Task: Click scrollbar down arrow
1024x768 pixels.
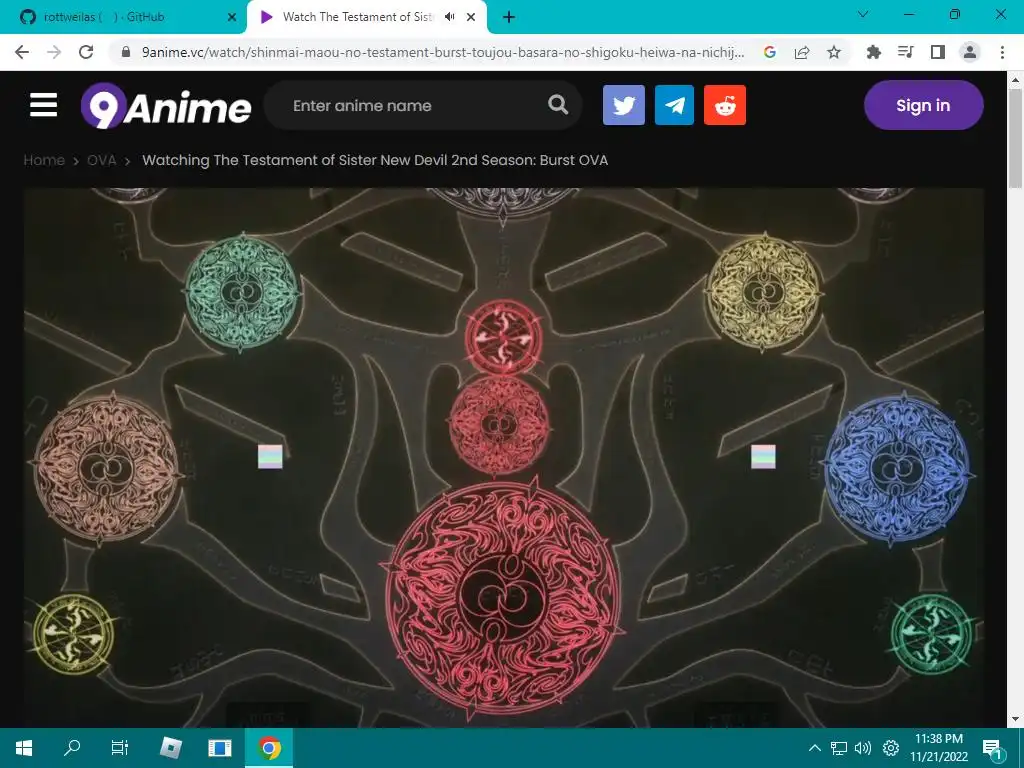Action: pyautogui.click(x=1015, y=720)
